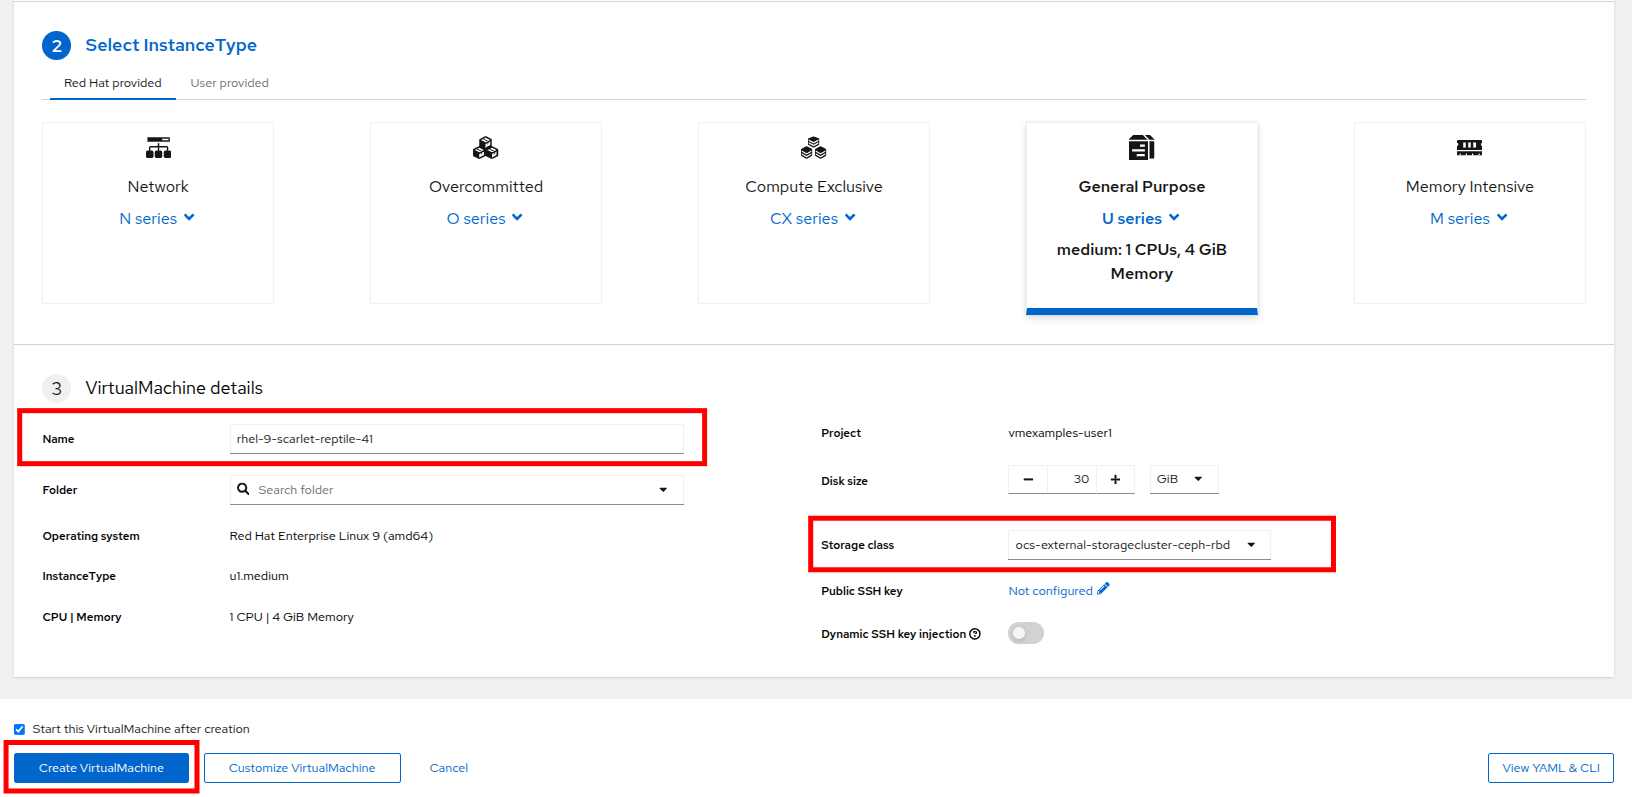
Task: Expand the M series dropdown
Action: (x=1468, y=218)
